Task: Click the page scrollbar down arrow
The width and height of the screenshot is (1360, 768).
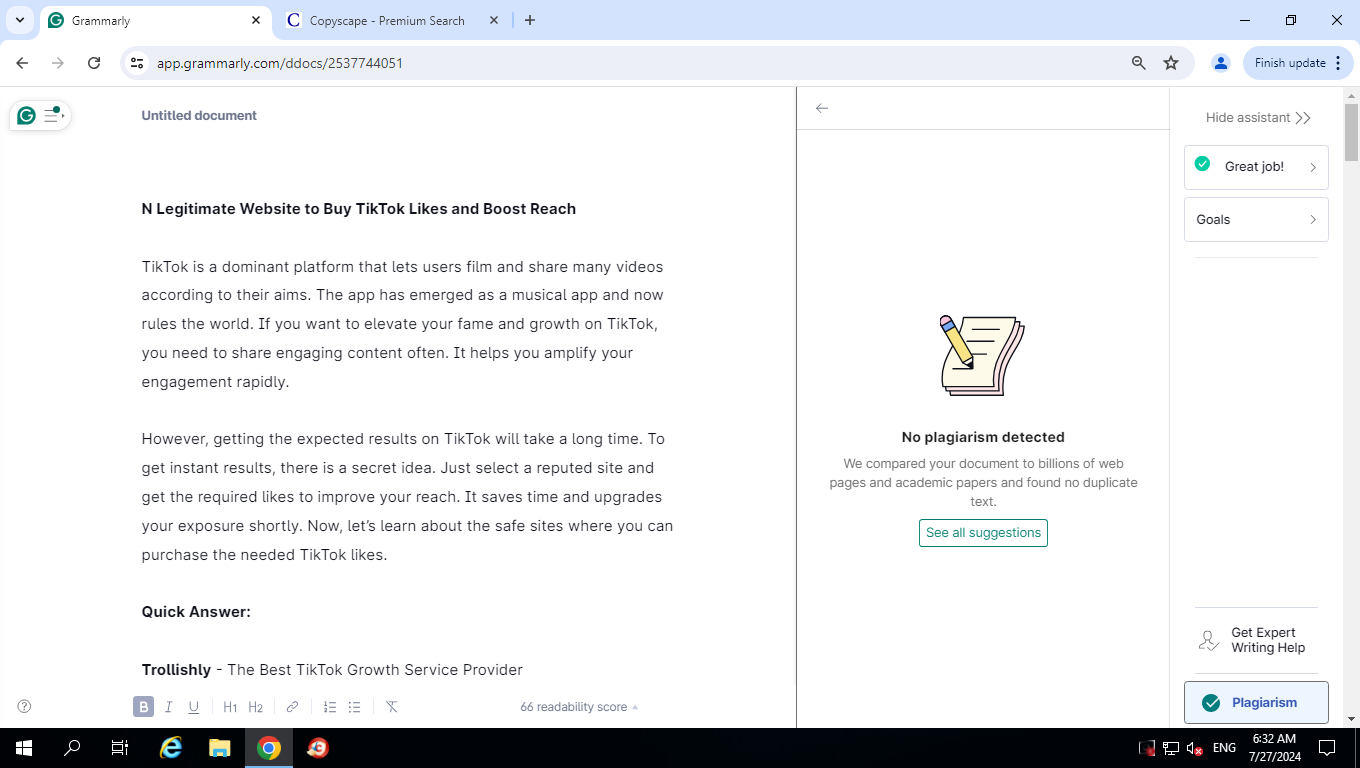Action: tap(1351, 718)
